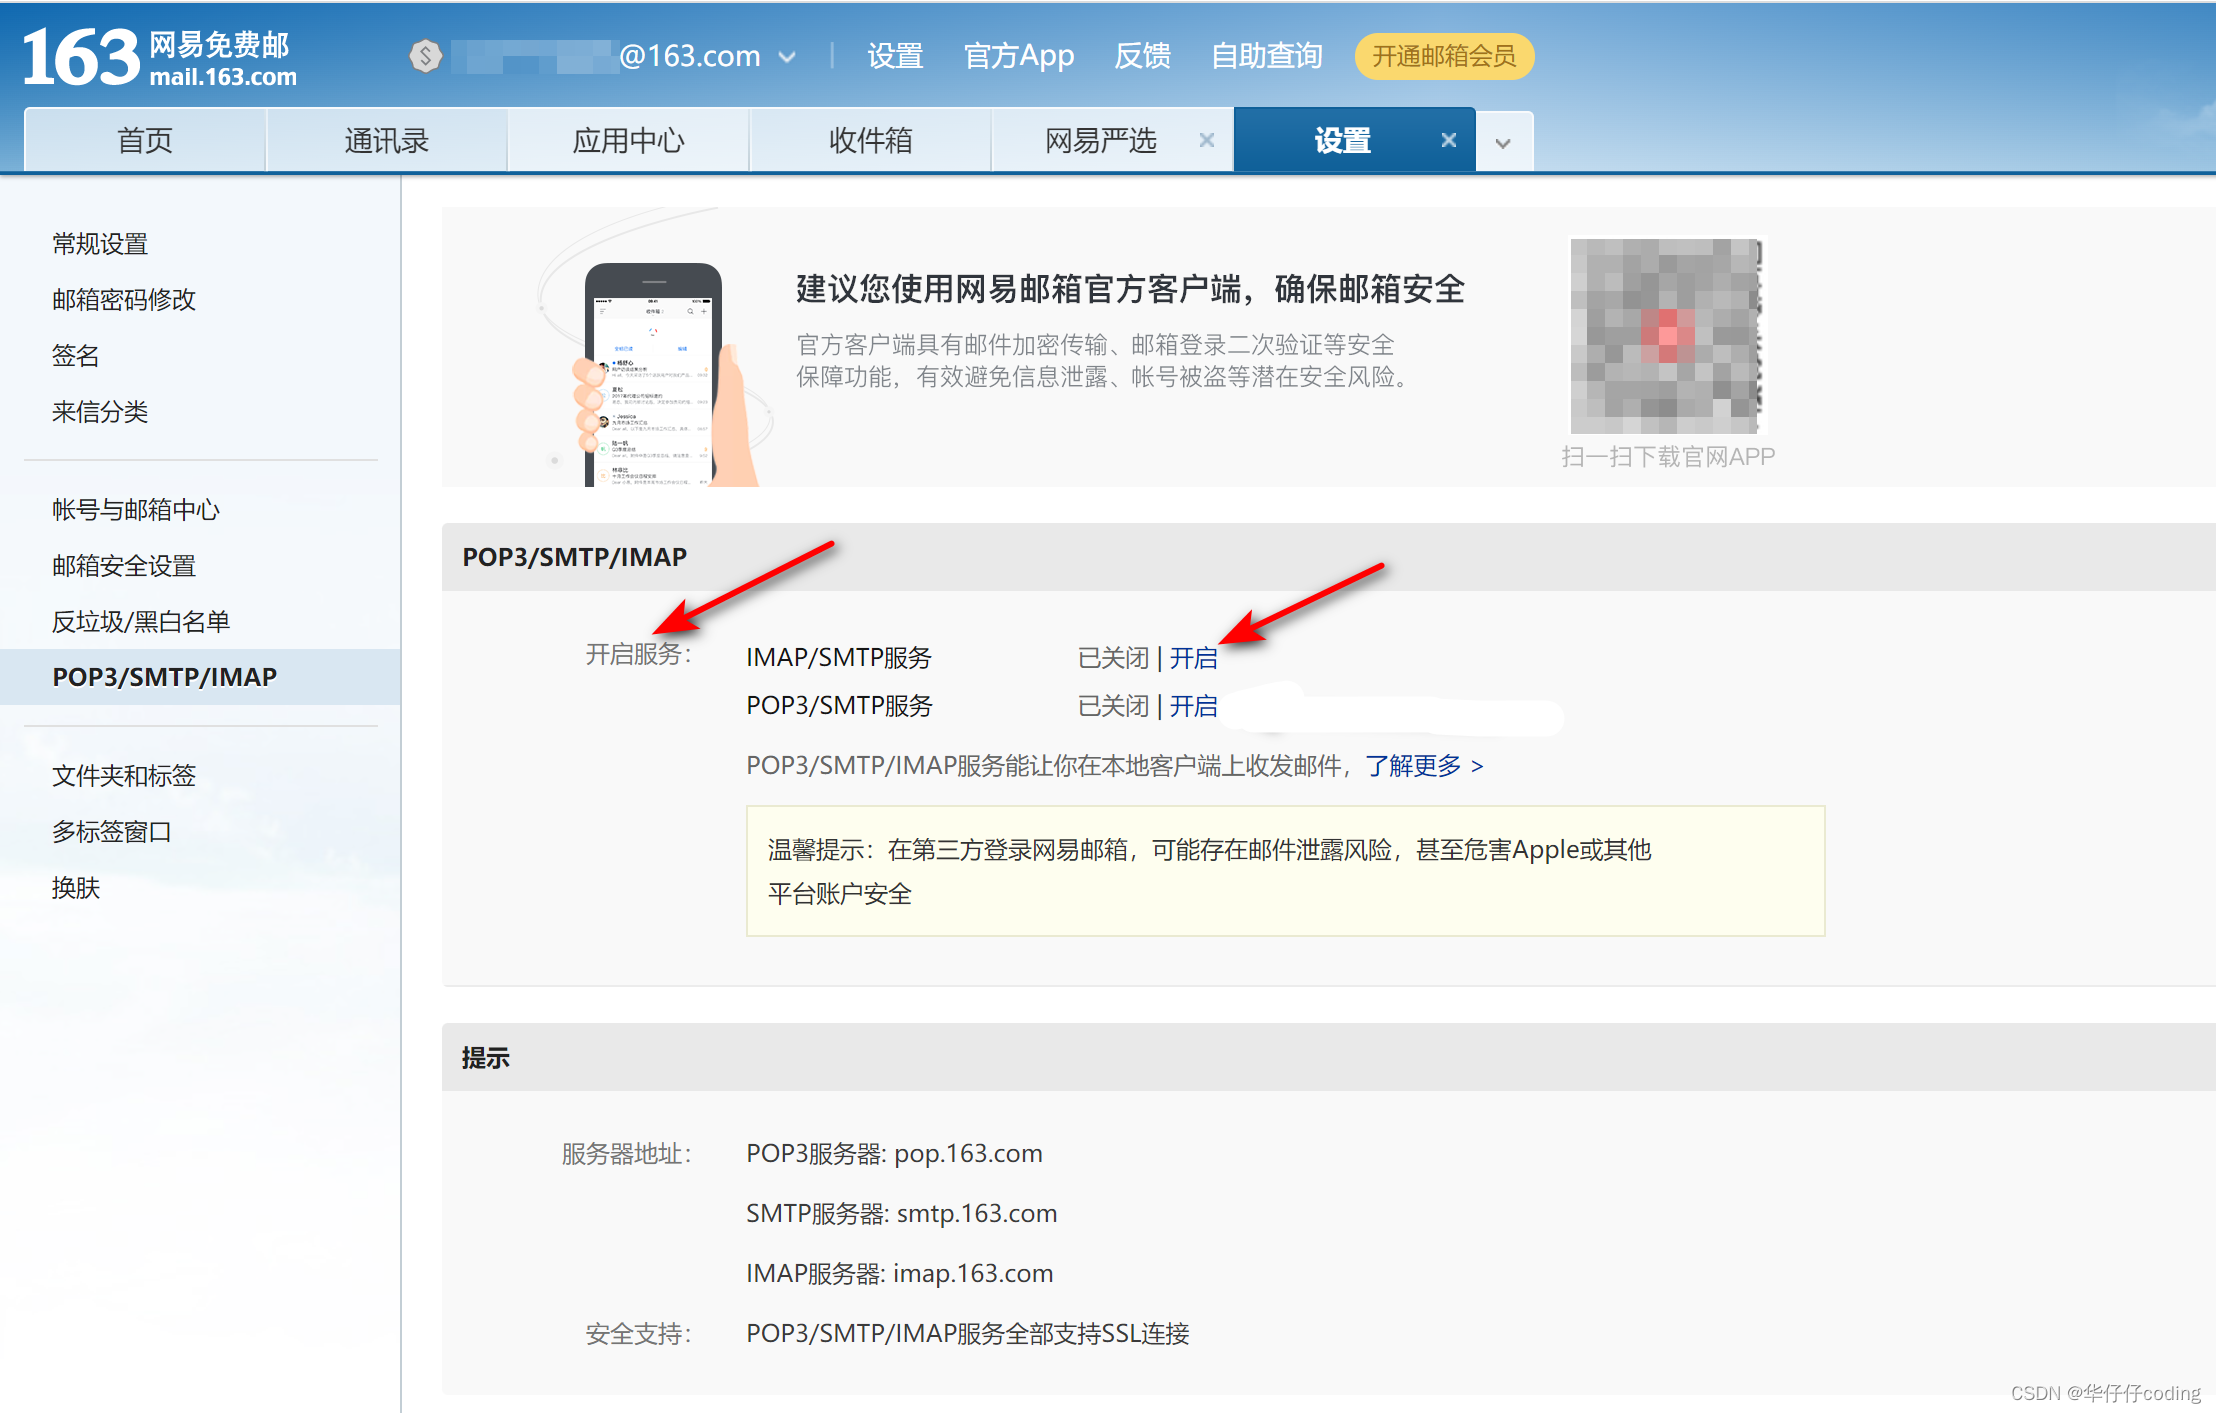Enable IMAP/SMTP服务 via 开启 link
The width and height of the screenshot is (2216, 1413).
[x=1194, y=658]
